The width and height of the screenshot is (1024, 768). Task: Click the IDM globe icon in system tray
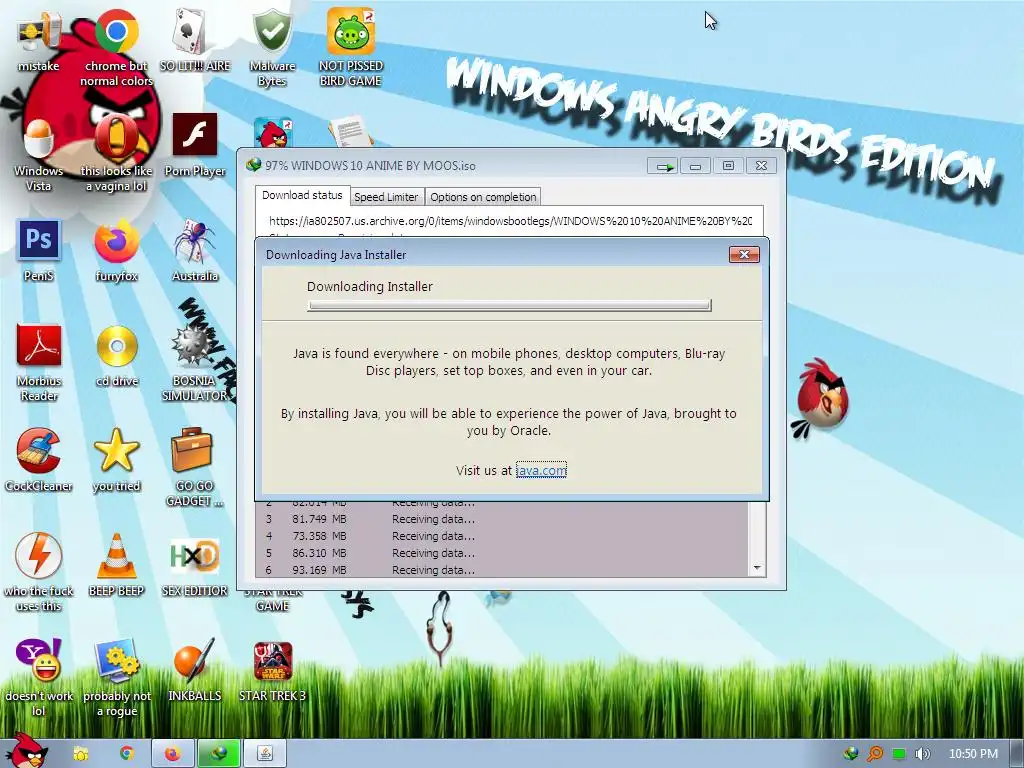click(850, 754)
